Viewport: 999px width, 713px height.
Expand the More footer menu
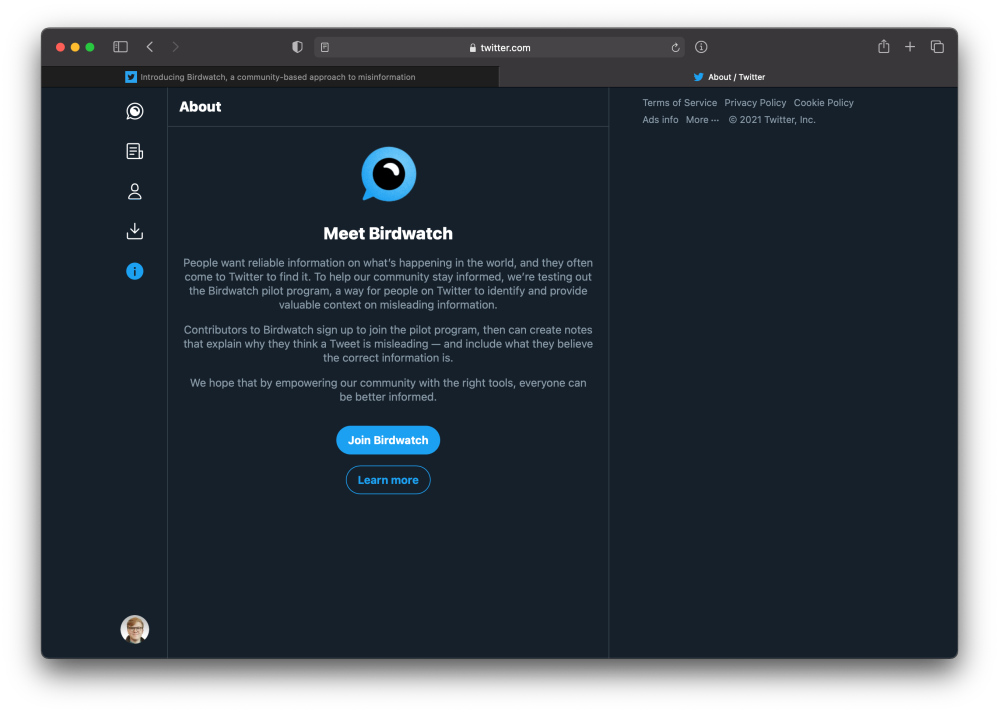click(x=702, y=120)
